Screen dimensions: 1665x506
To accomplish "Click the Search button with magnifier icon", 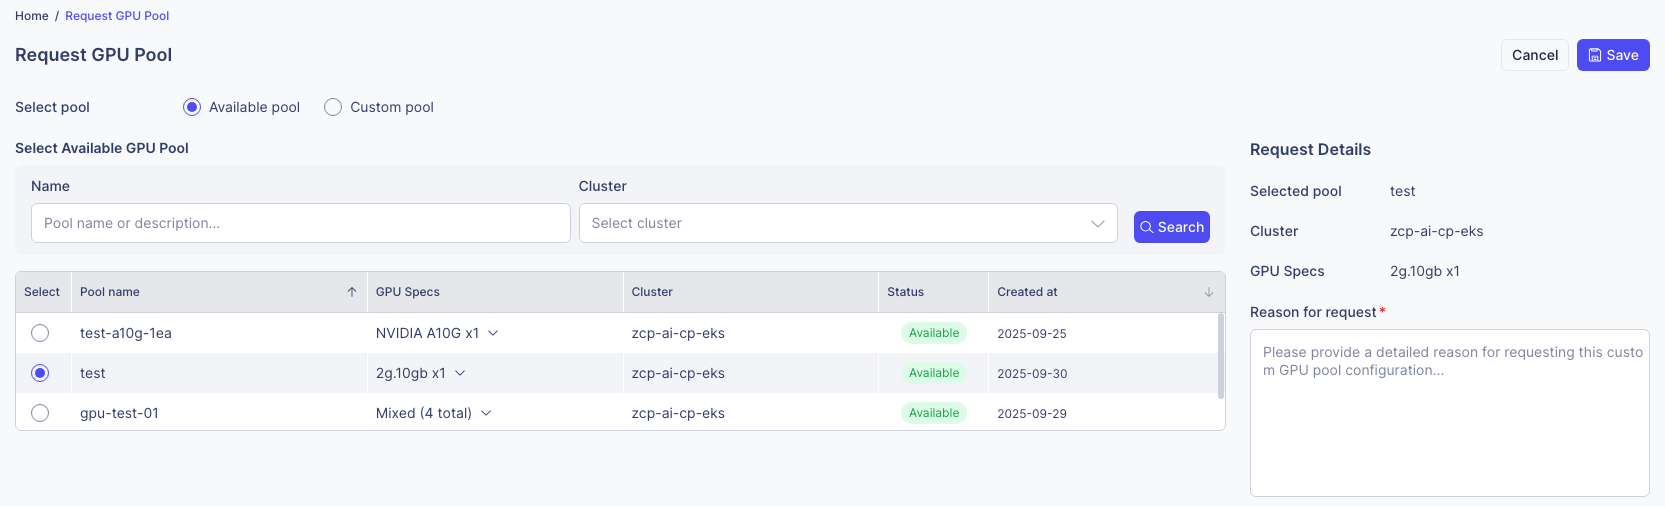I will point(1171,227).
